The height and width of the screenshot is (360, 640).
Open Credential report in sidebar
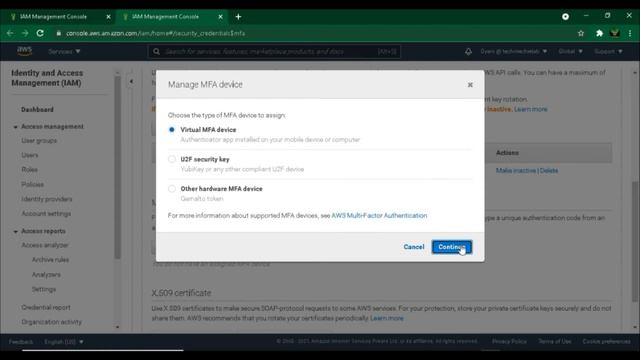[46, 307]
